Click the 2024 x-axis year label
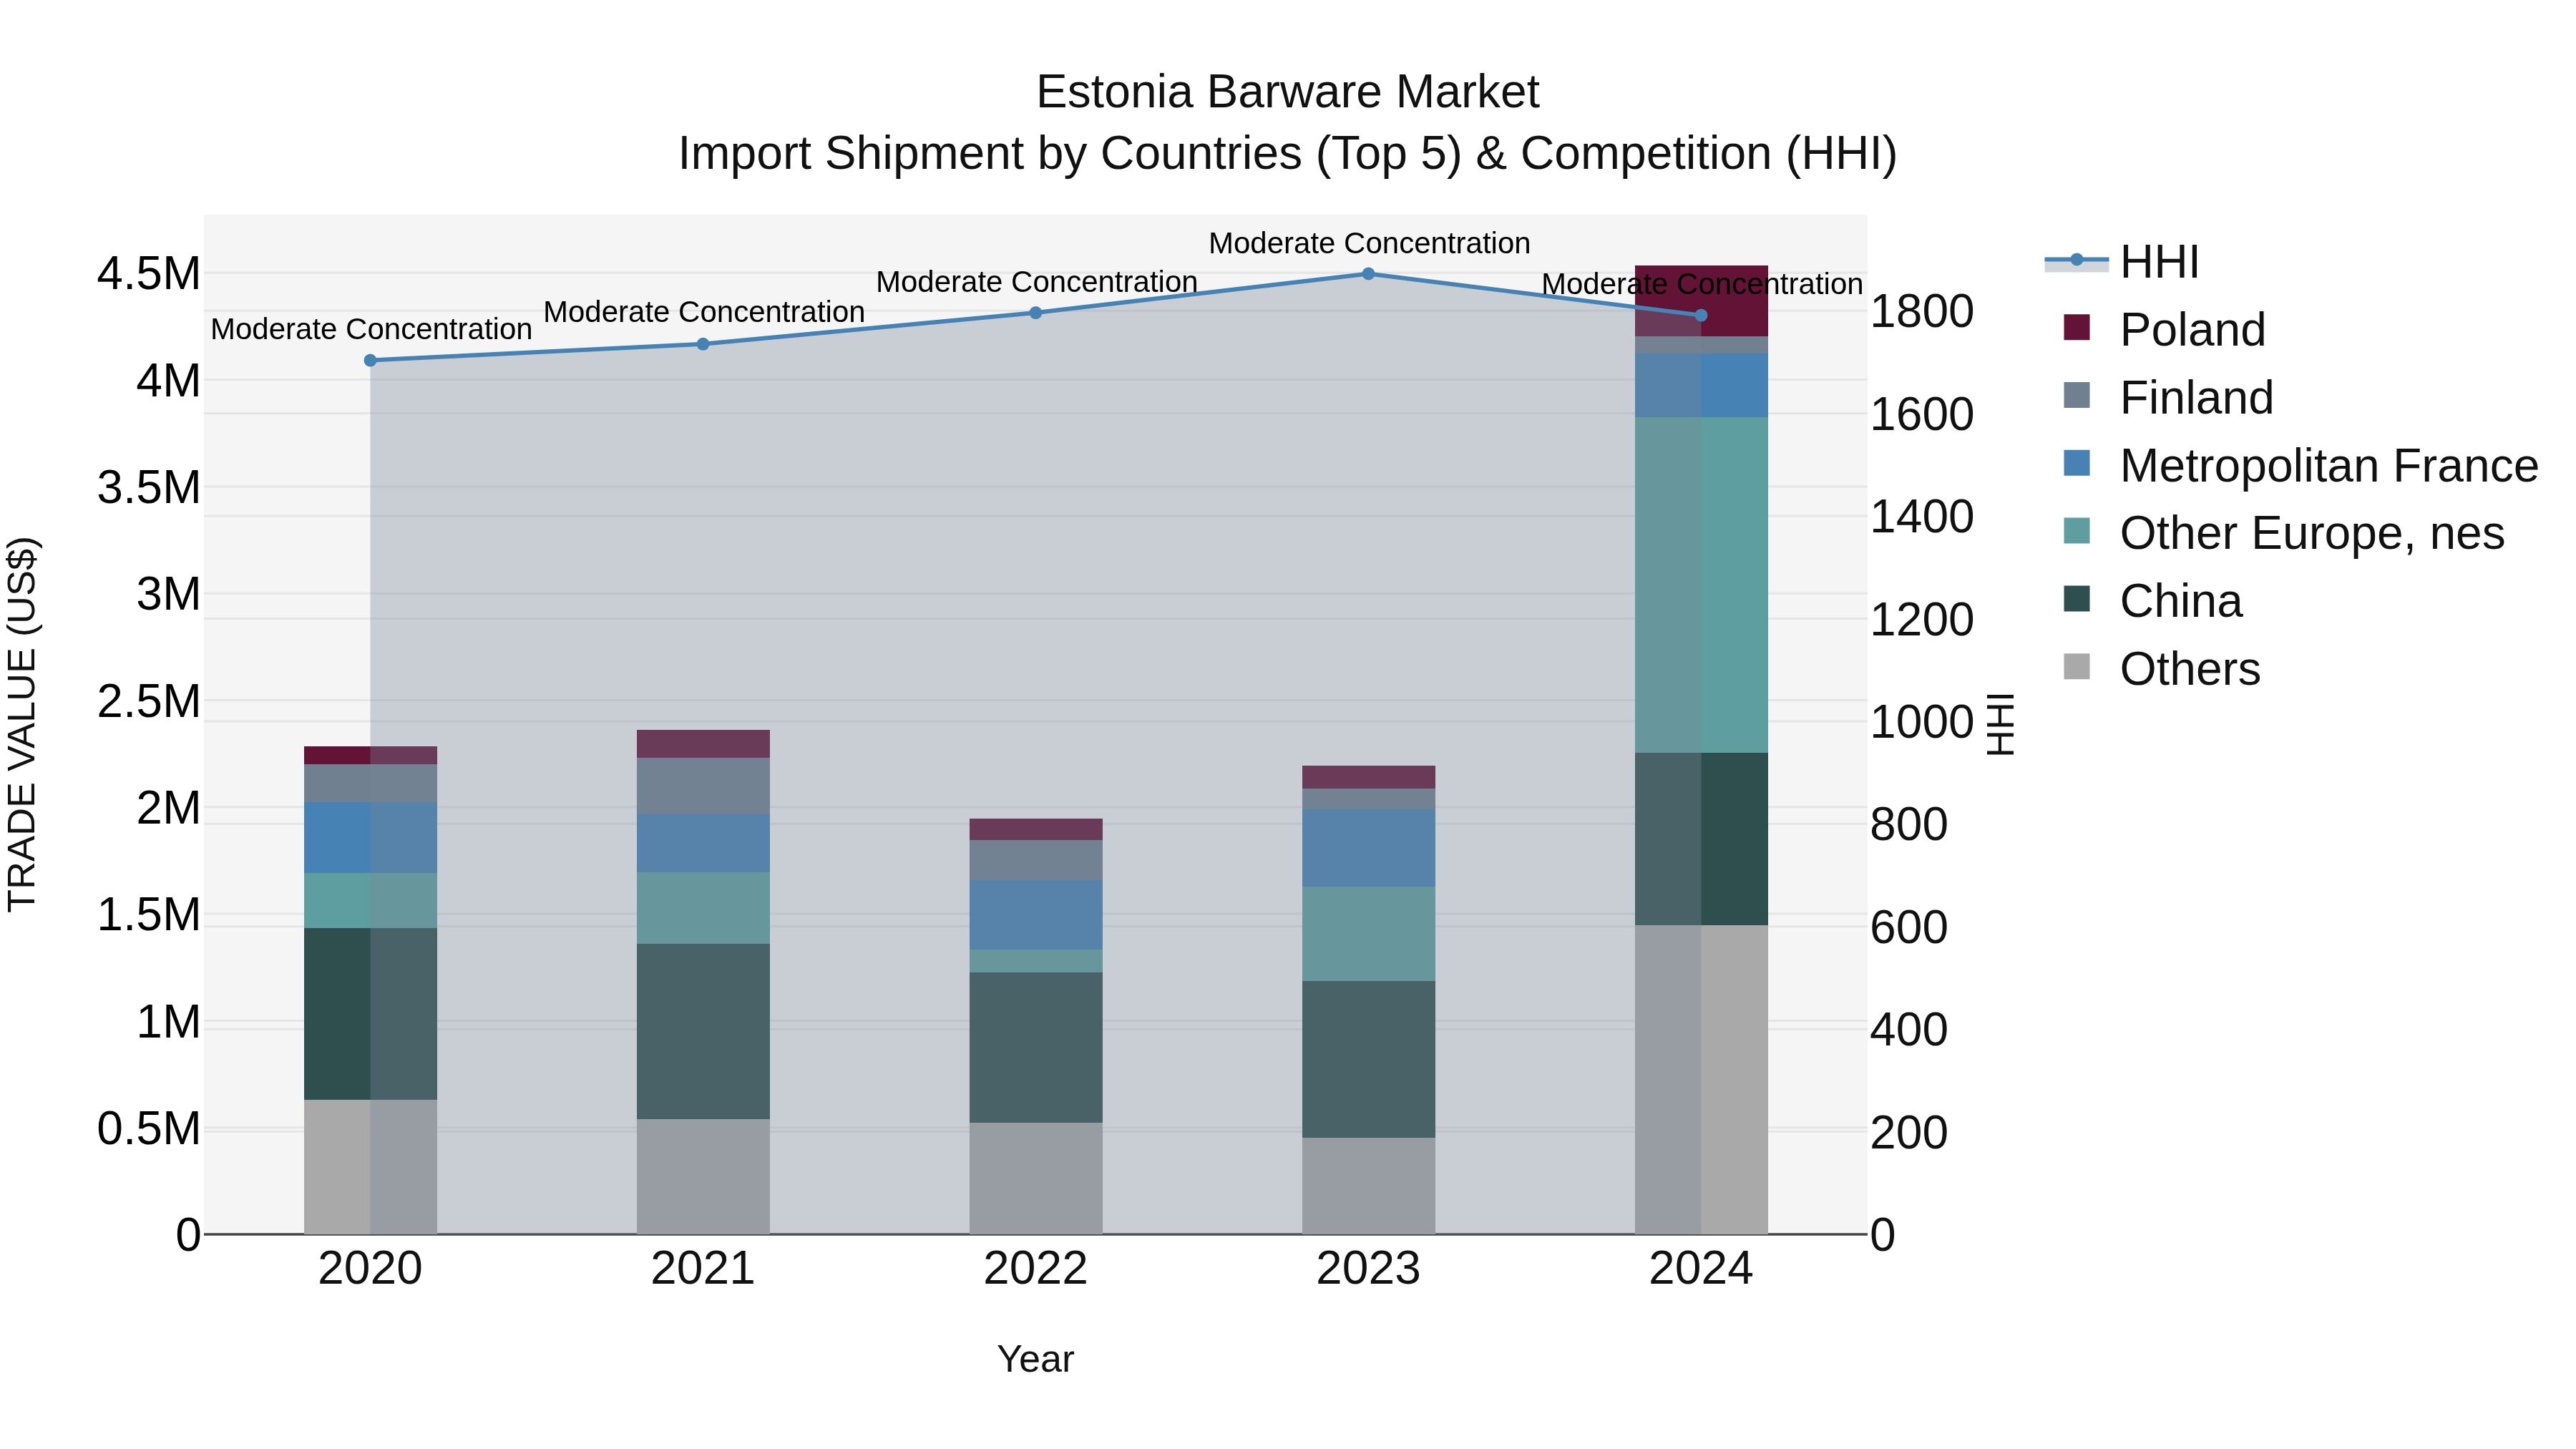 click(x=1701, y=1269)
